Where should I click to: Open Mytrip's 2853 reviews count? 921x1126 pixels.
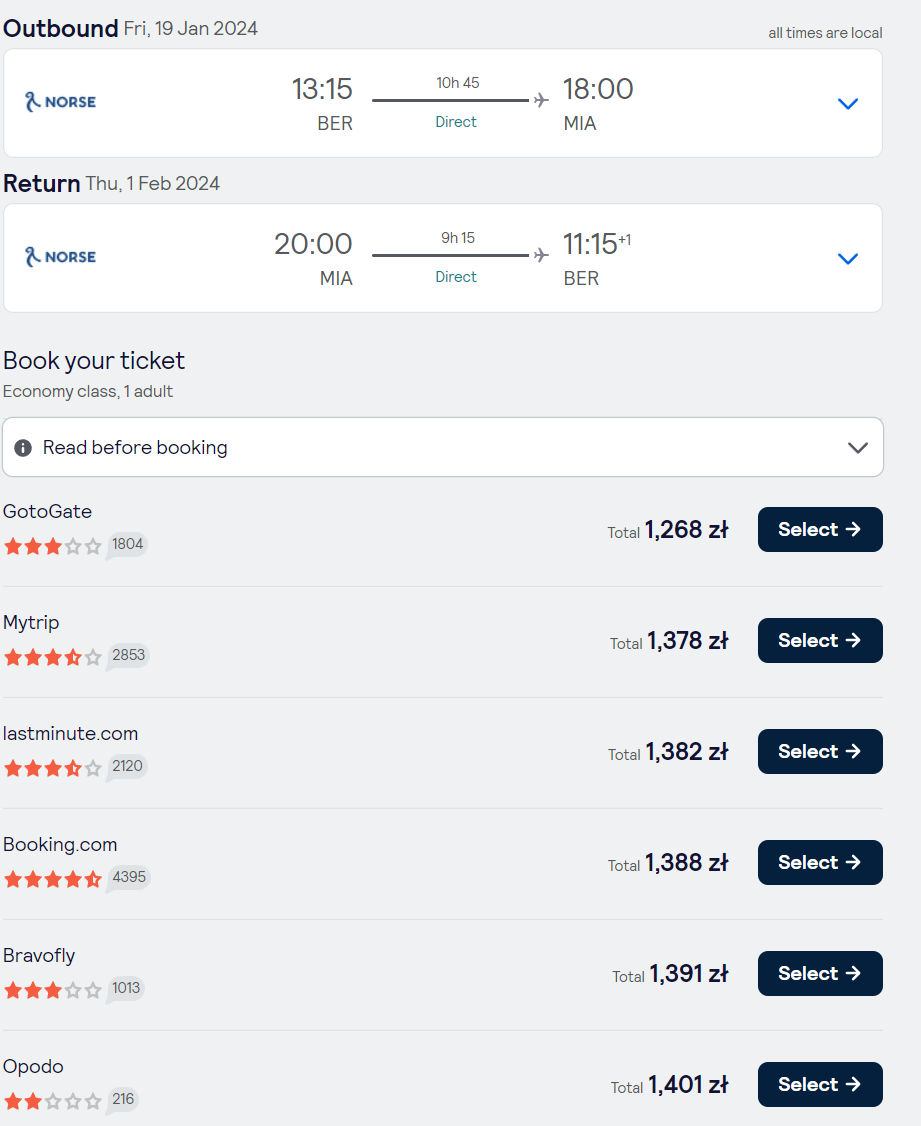pyautogui.click(x=128, y=655)
